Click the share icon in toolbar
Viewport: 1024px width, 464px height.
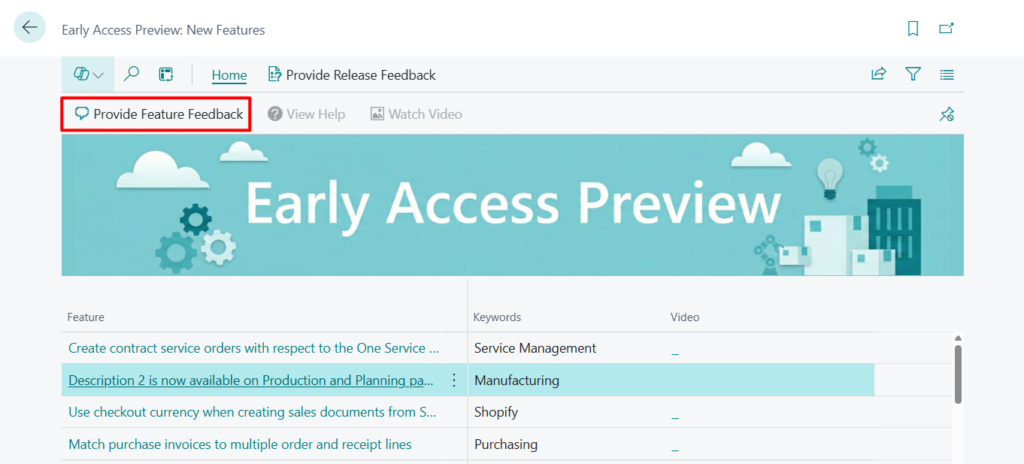[x=879, y=74]
